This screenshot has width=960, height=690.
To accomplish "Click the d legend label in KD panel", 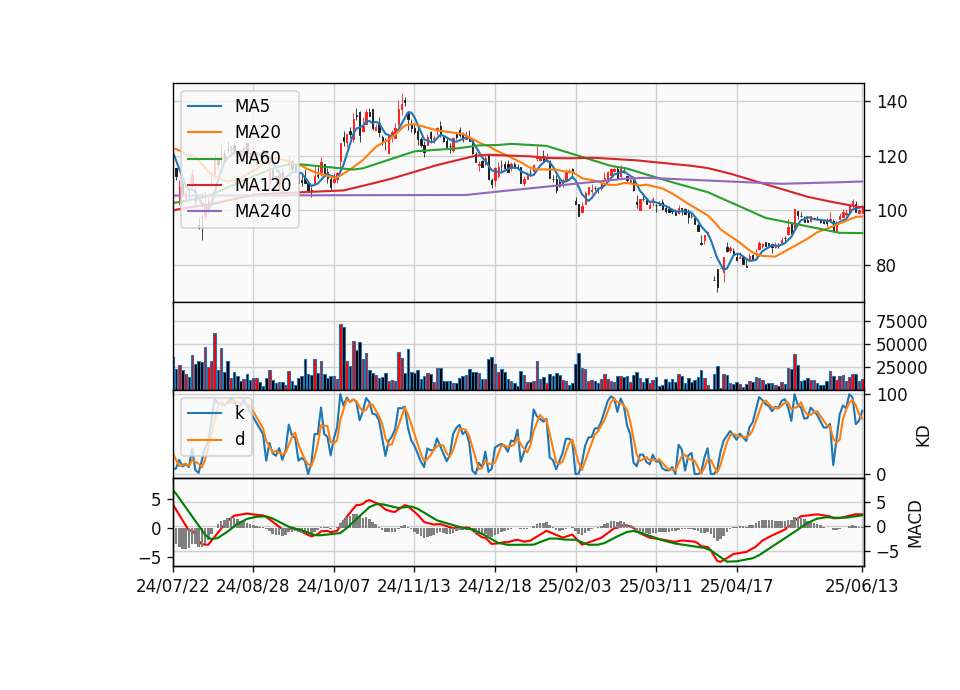I will click(240, 439).
